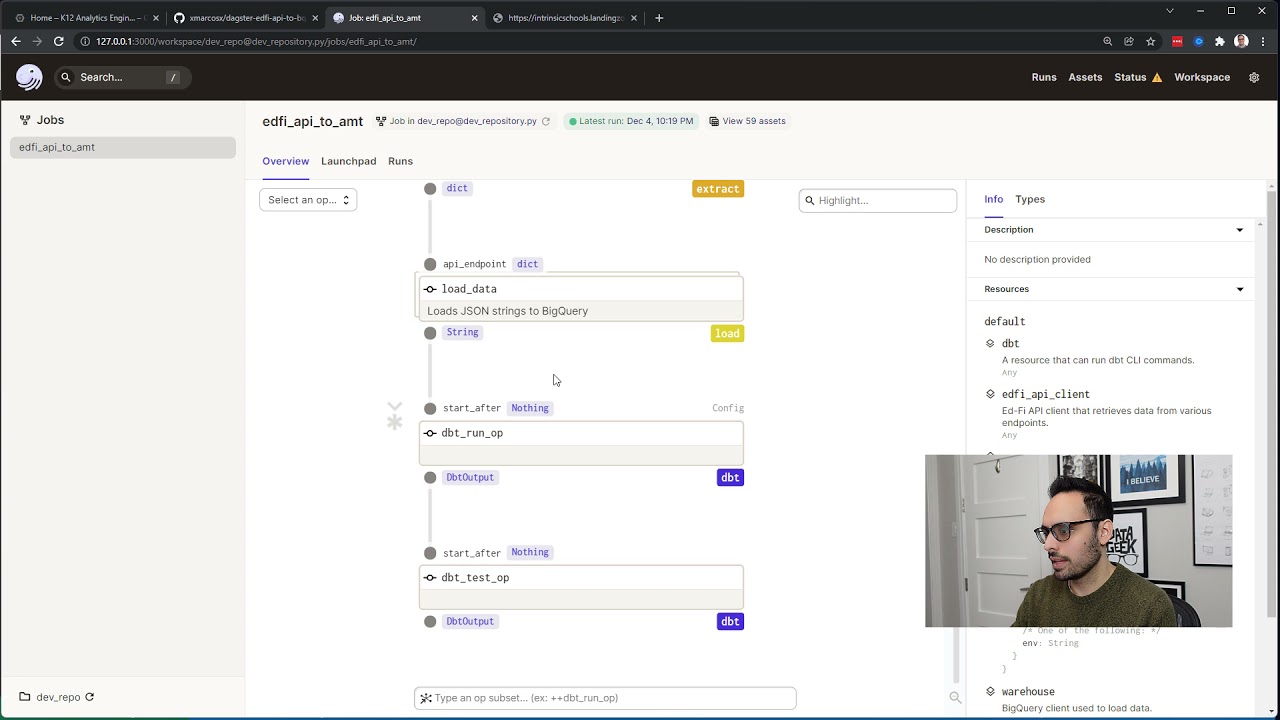Switch to the Overview tab
This screenshot has width=1280, height=720.
pos(286,161)
